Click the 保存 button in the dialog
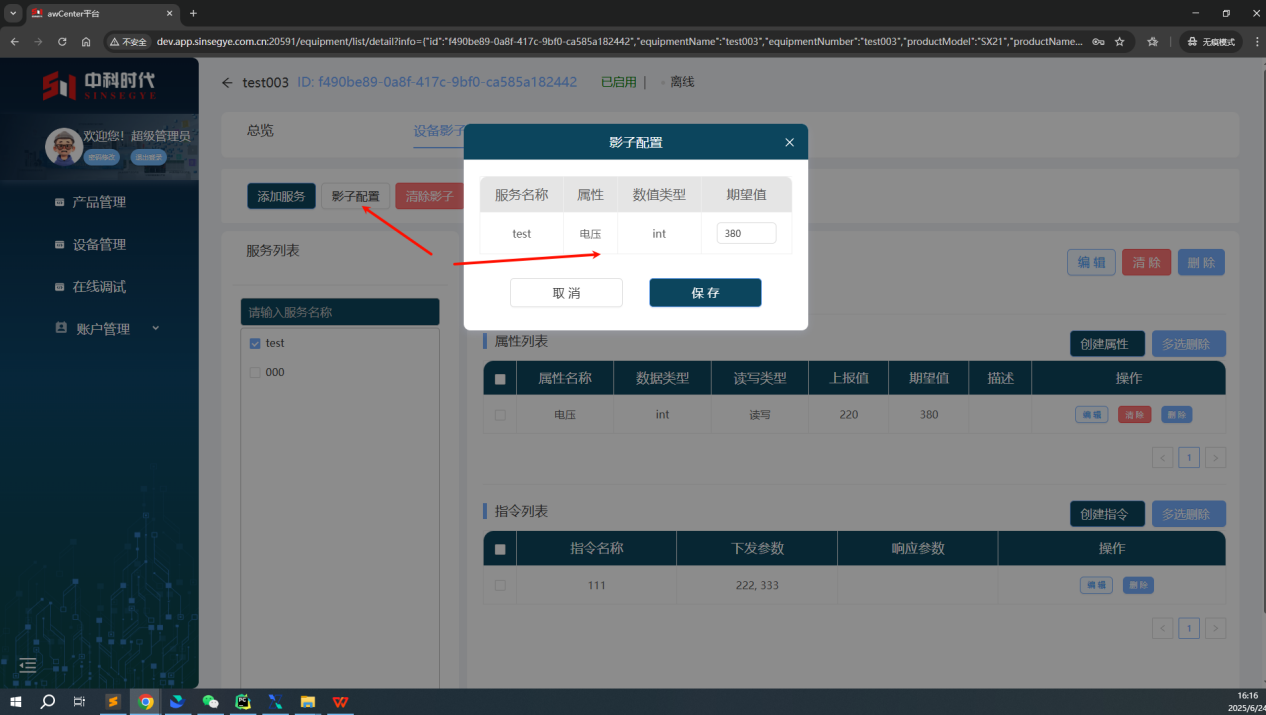1266x715 pixels. (705, 293)
